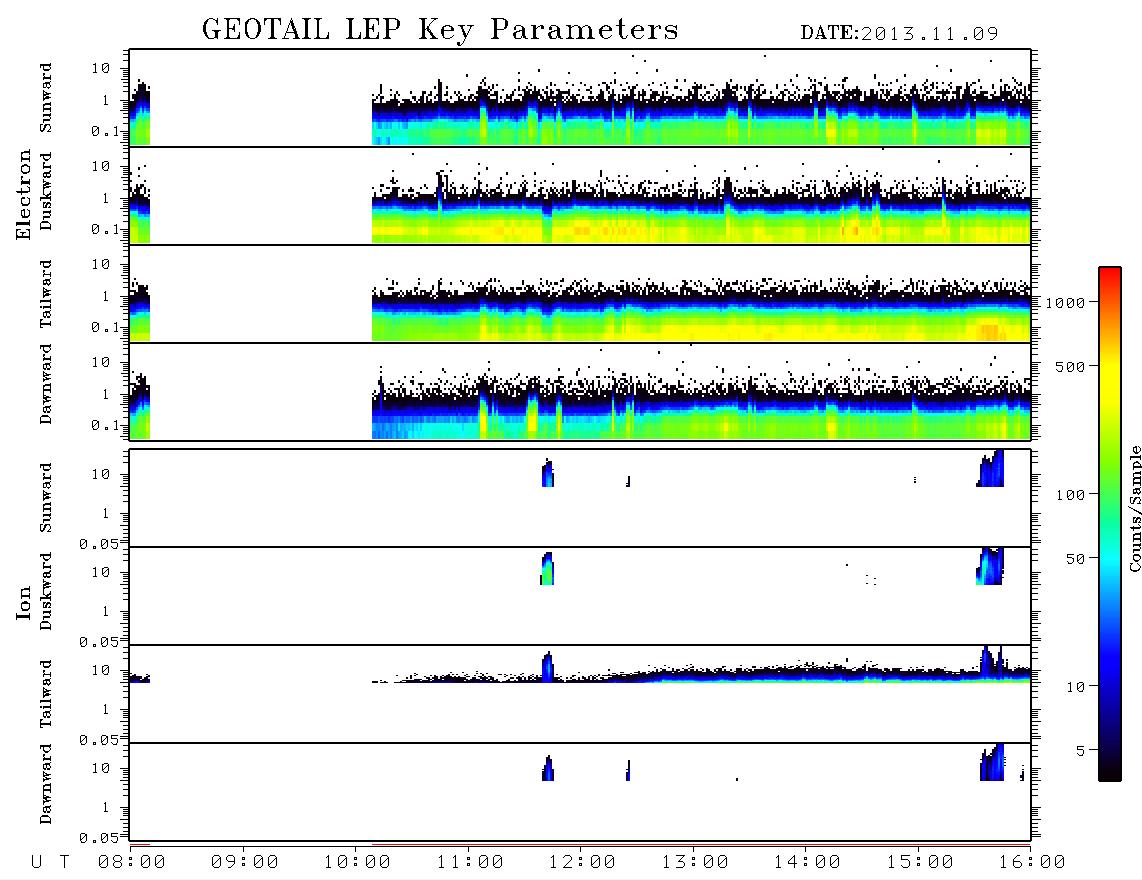The width and height of the screenshot is (1142, 880).
Task: Click the "10:00" time tick label
Action: [x=357, y=862]
